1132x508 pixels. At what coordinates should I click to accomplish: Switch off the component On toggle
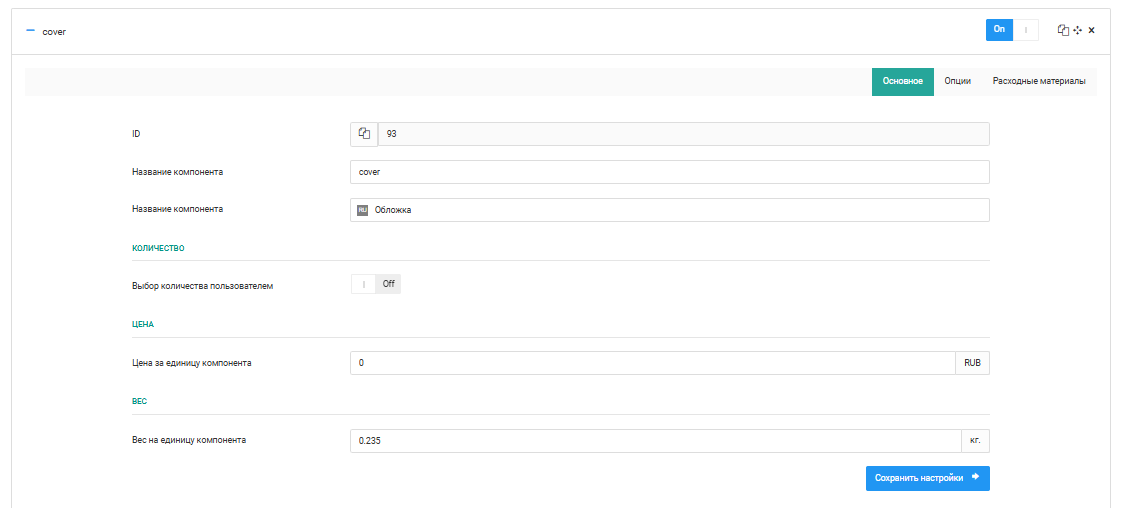tap(1012, 30)
